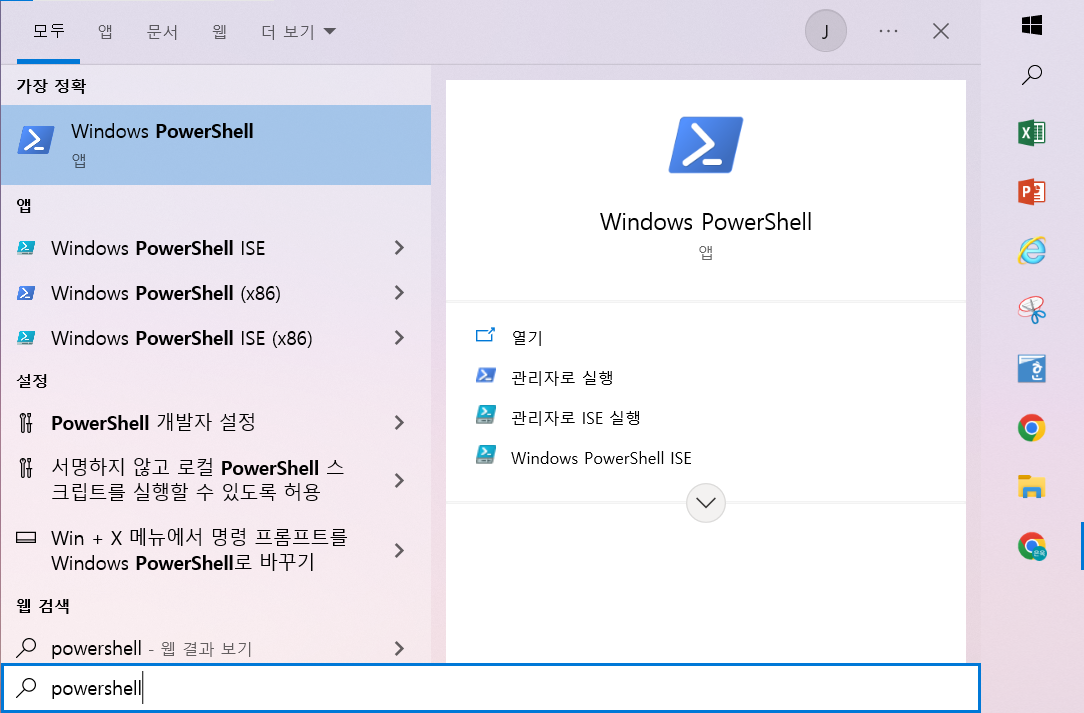This screenshot has height=713, width=1084.
Task: Expand Windows PowerShell ISE result arrow
Action: tap(399, 248)
